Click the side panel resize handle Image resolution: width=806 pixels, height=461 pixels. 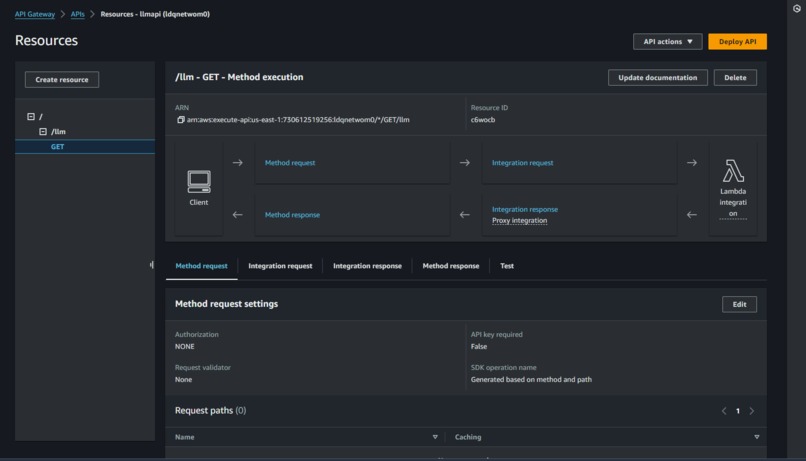tap(152, 265)
